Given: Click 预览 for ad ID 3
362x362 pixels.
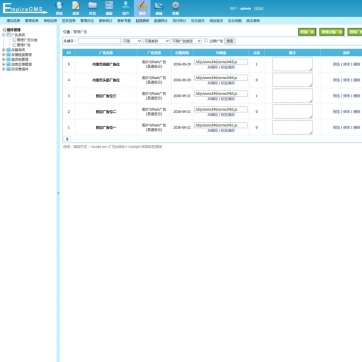Looking at the screenshot, I should pos(336,96).
